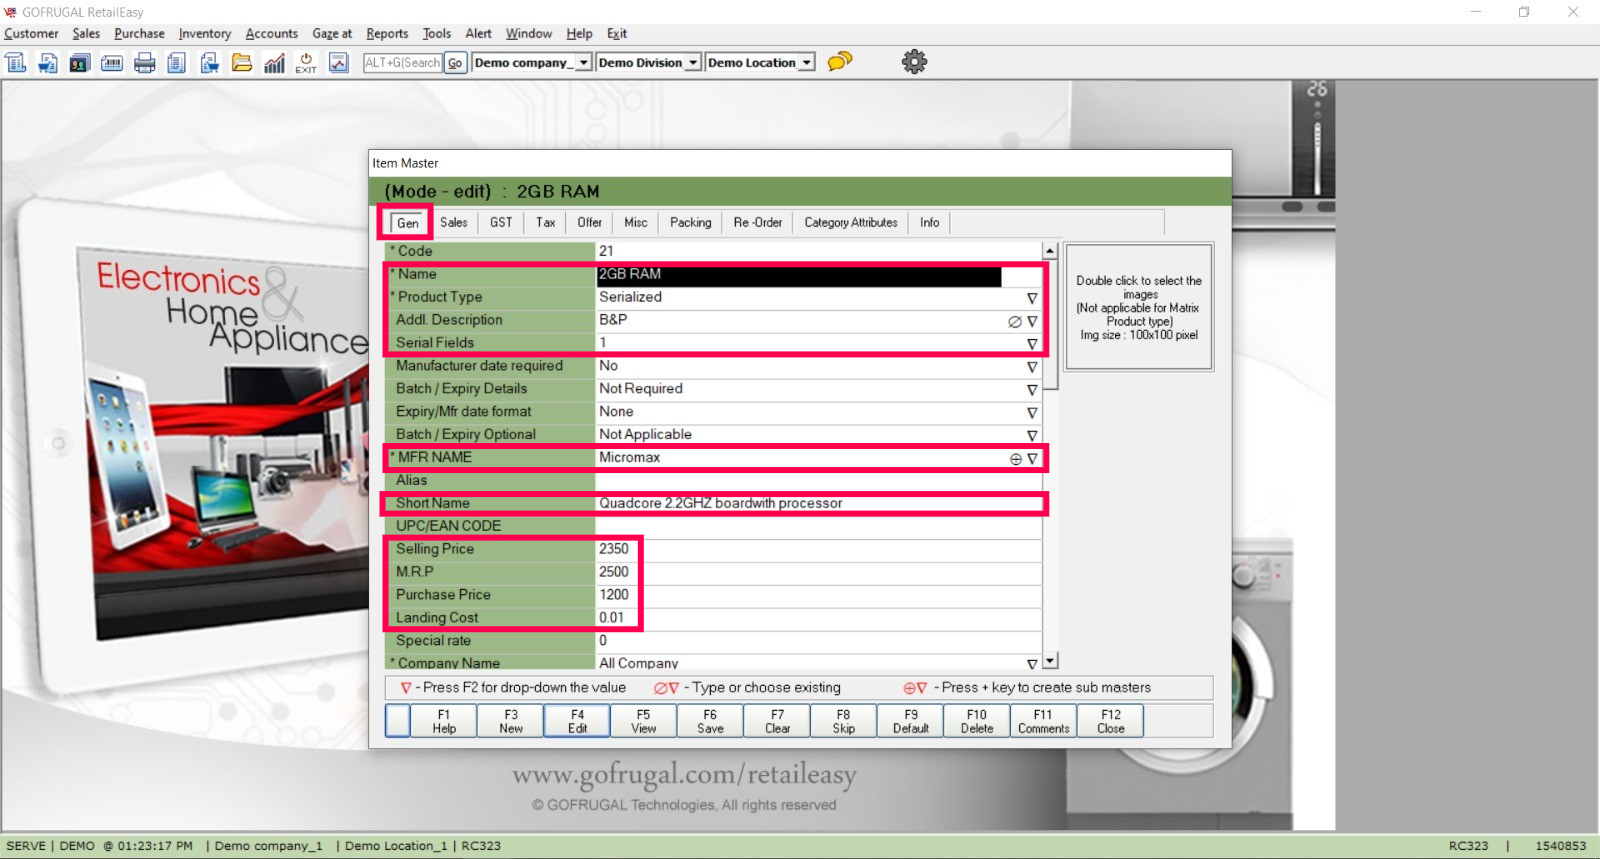Open the Purchase menu
The image size is (1600, 859).
click(139, 34)
